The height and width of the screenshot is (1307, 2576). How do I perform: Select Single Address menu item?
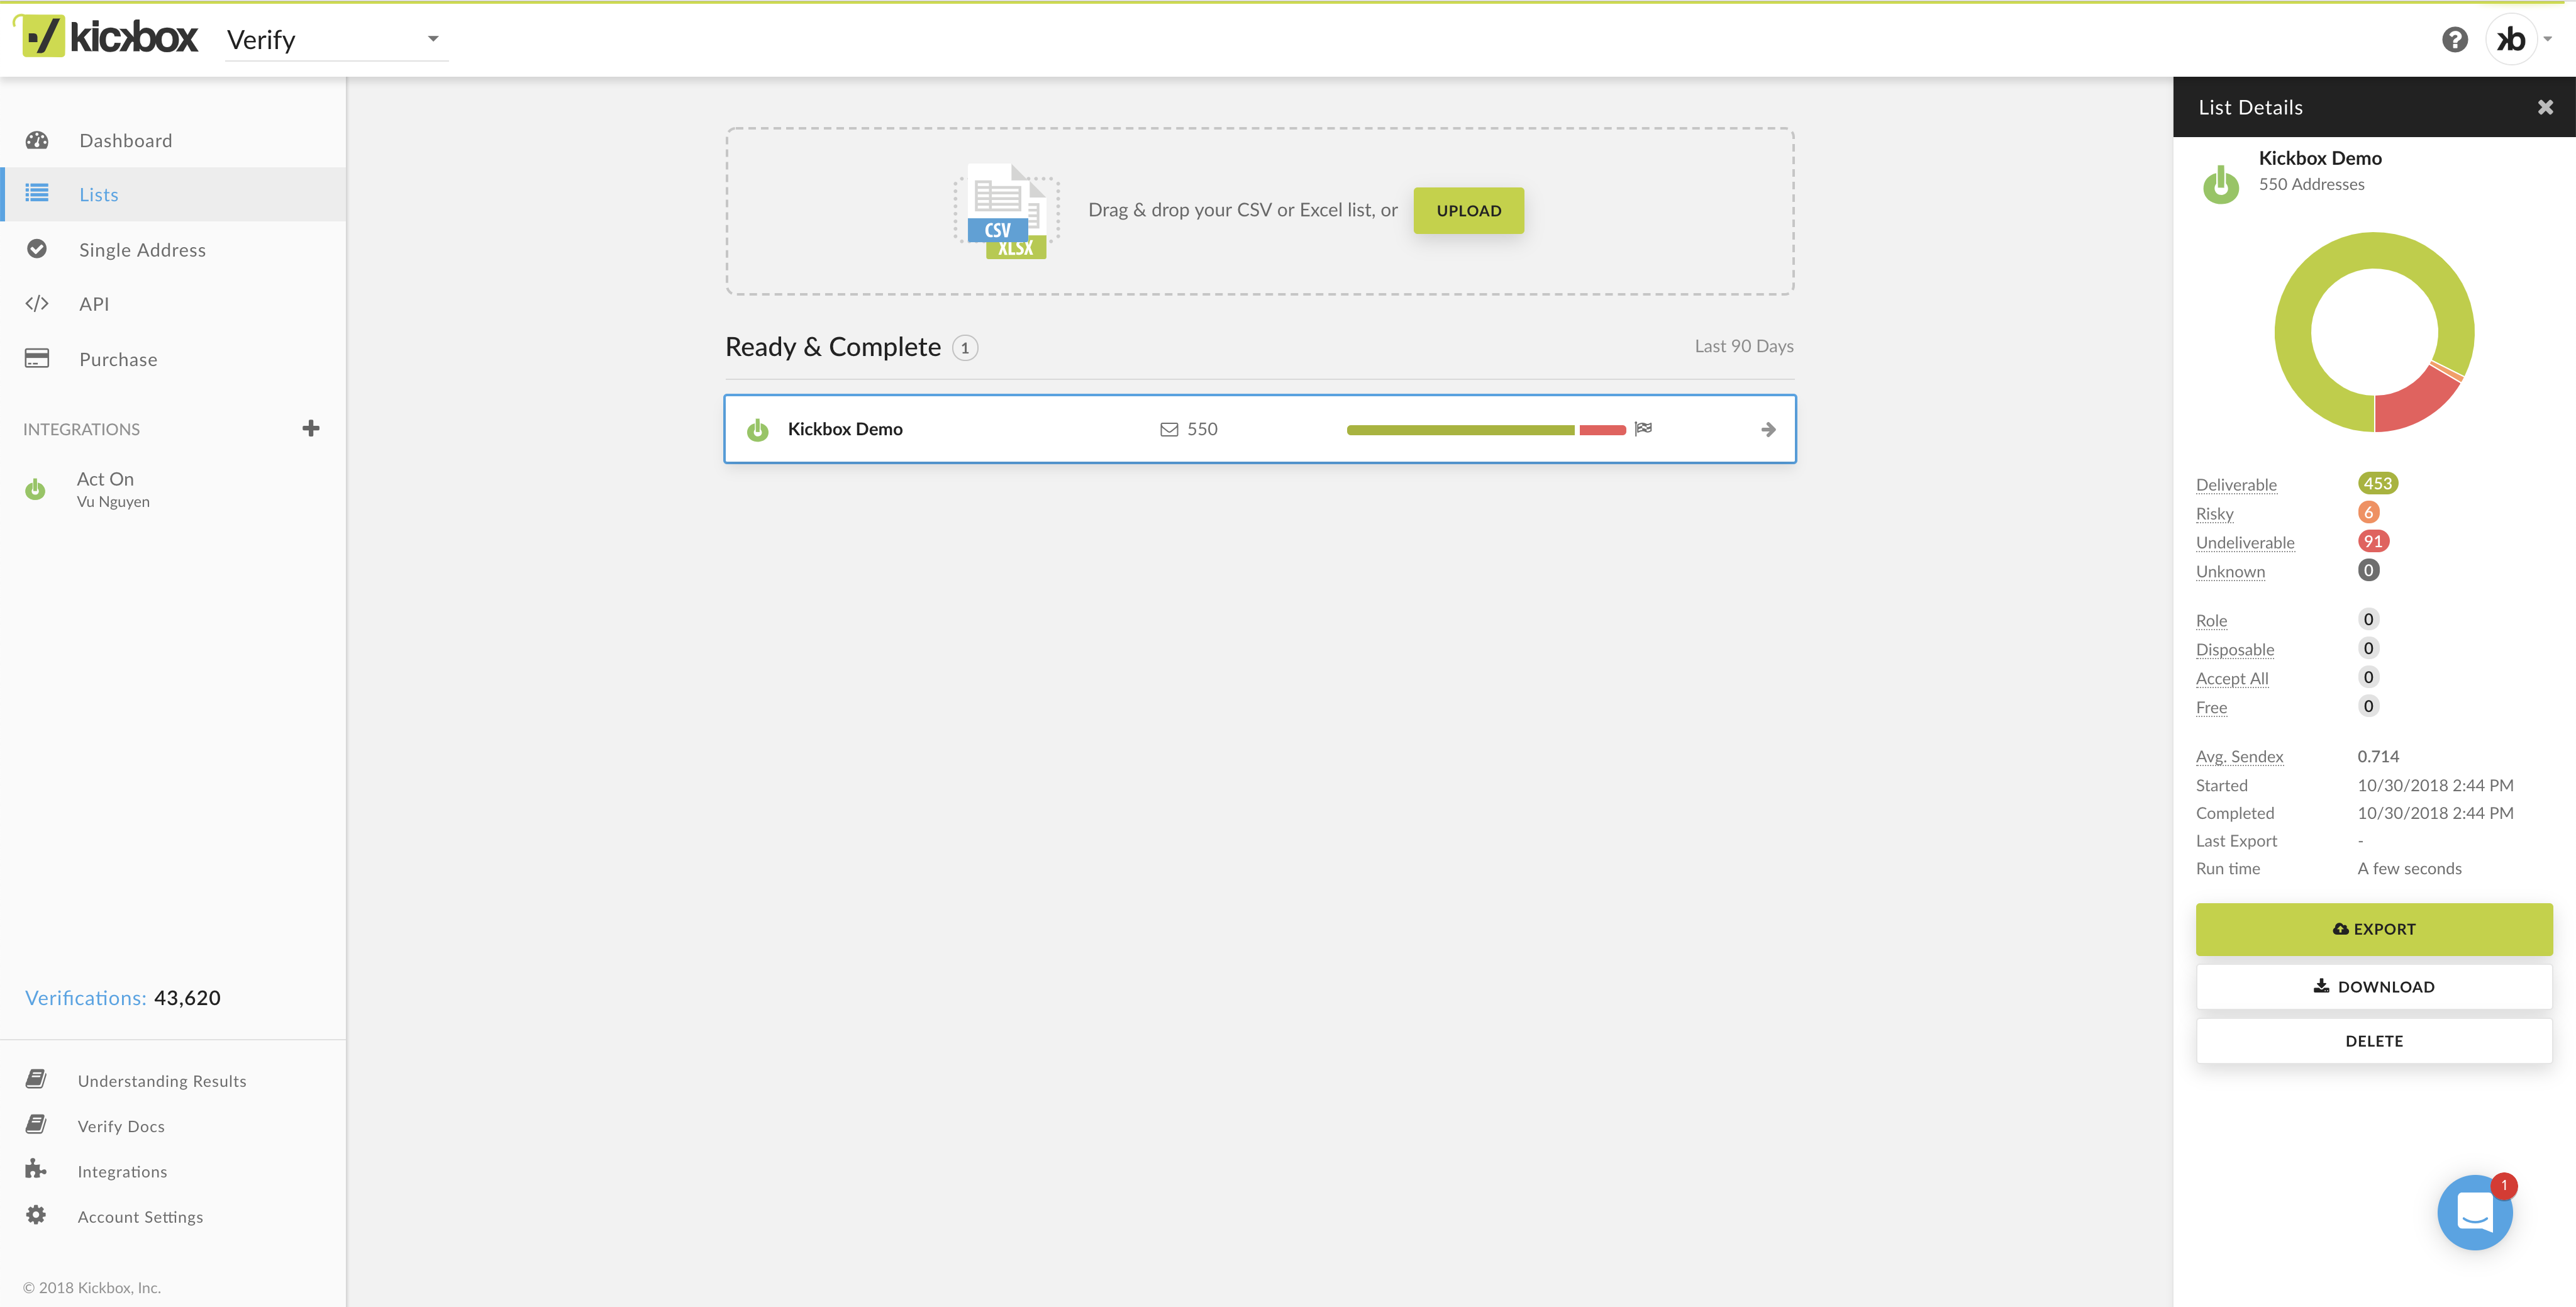point(142,250)
